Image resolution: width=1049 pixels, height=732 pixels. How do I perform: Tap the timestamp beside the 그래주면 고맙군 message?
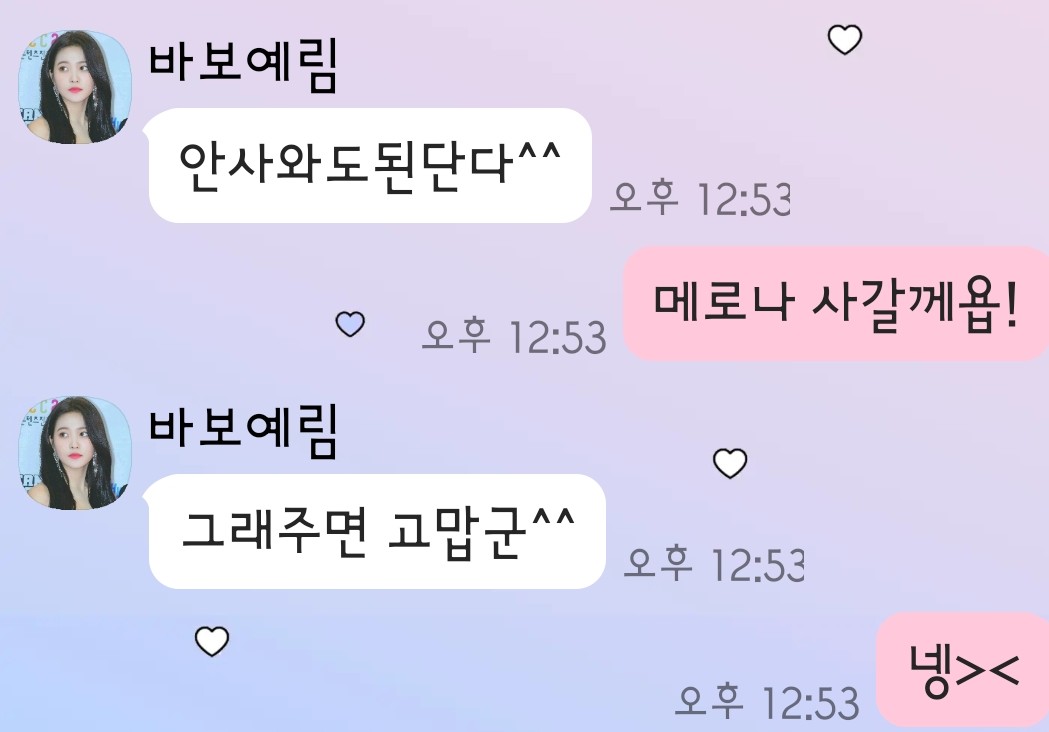click(x=713, y=565)
